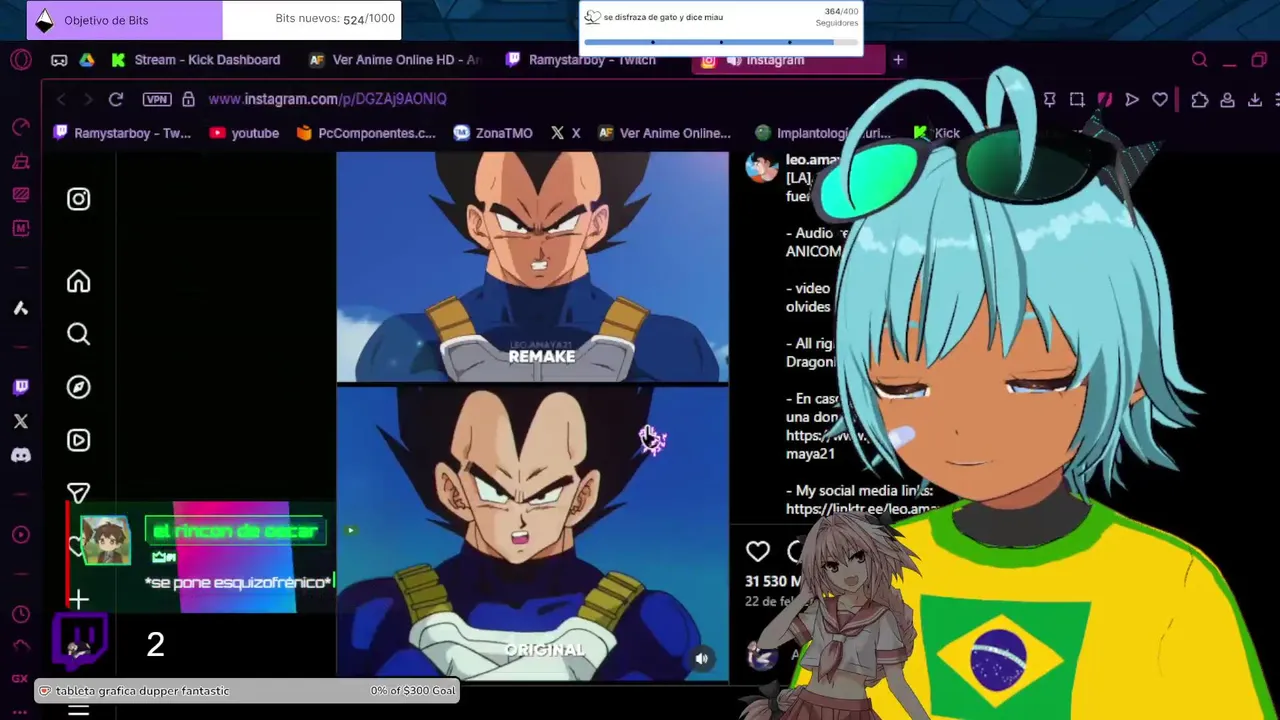The width and height of the screenshot is (1280, 720).
Task: Click the followers goal progress bar
Action: [x=720, y=42]
